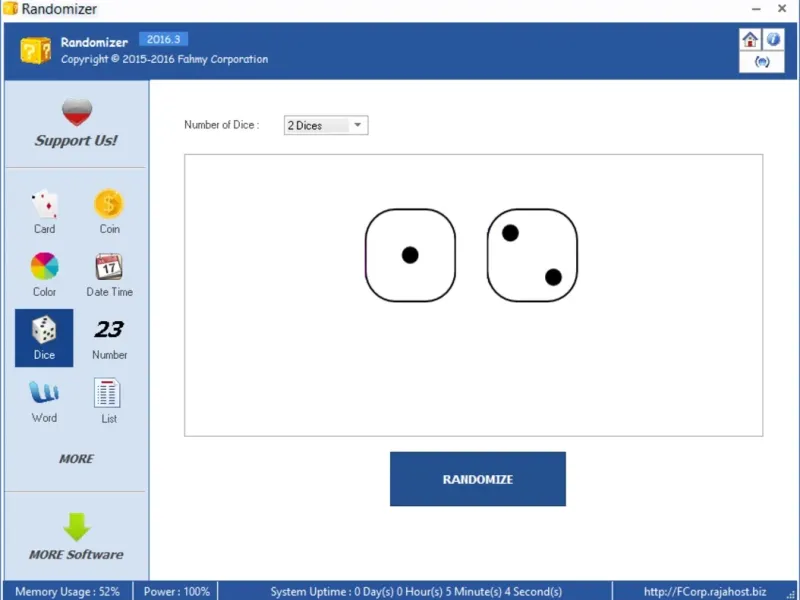The height and width of the screenshot is (600, 800).
Task: Click the first die showing one dot
Action: coord(410,255)
